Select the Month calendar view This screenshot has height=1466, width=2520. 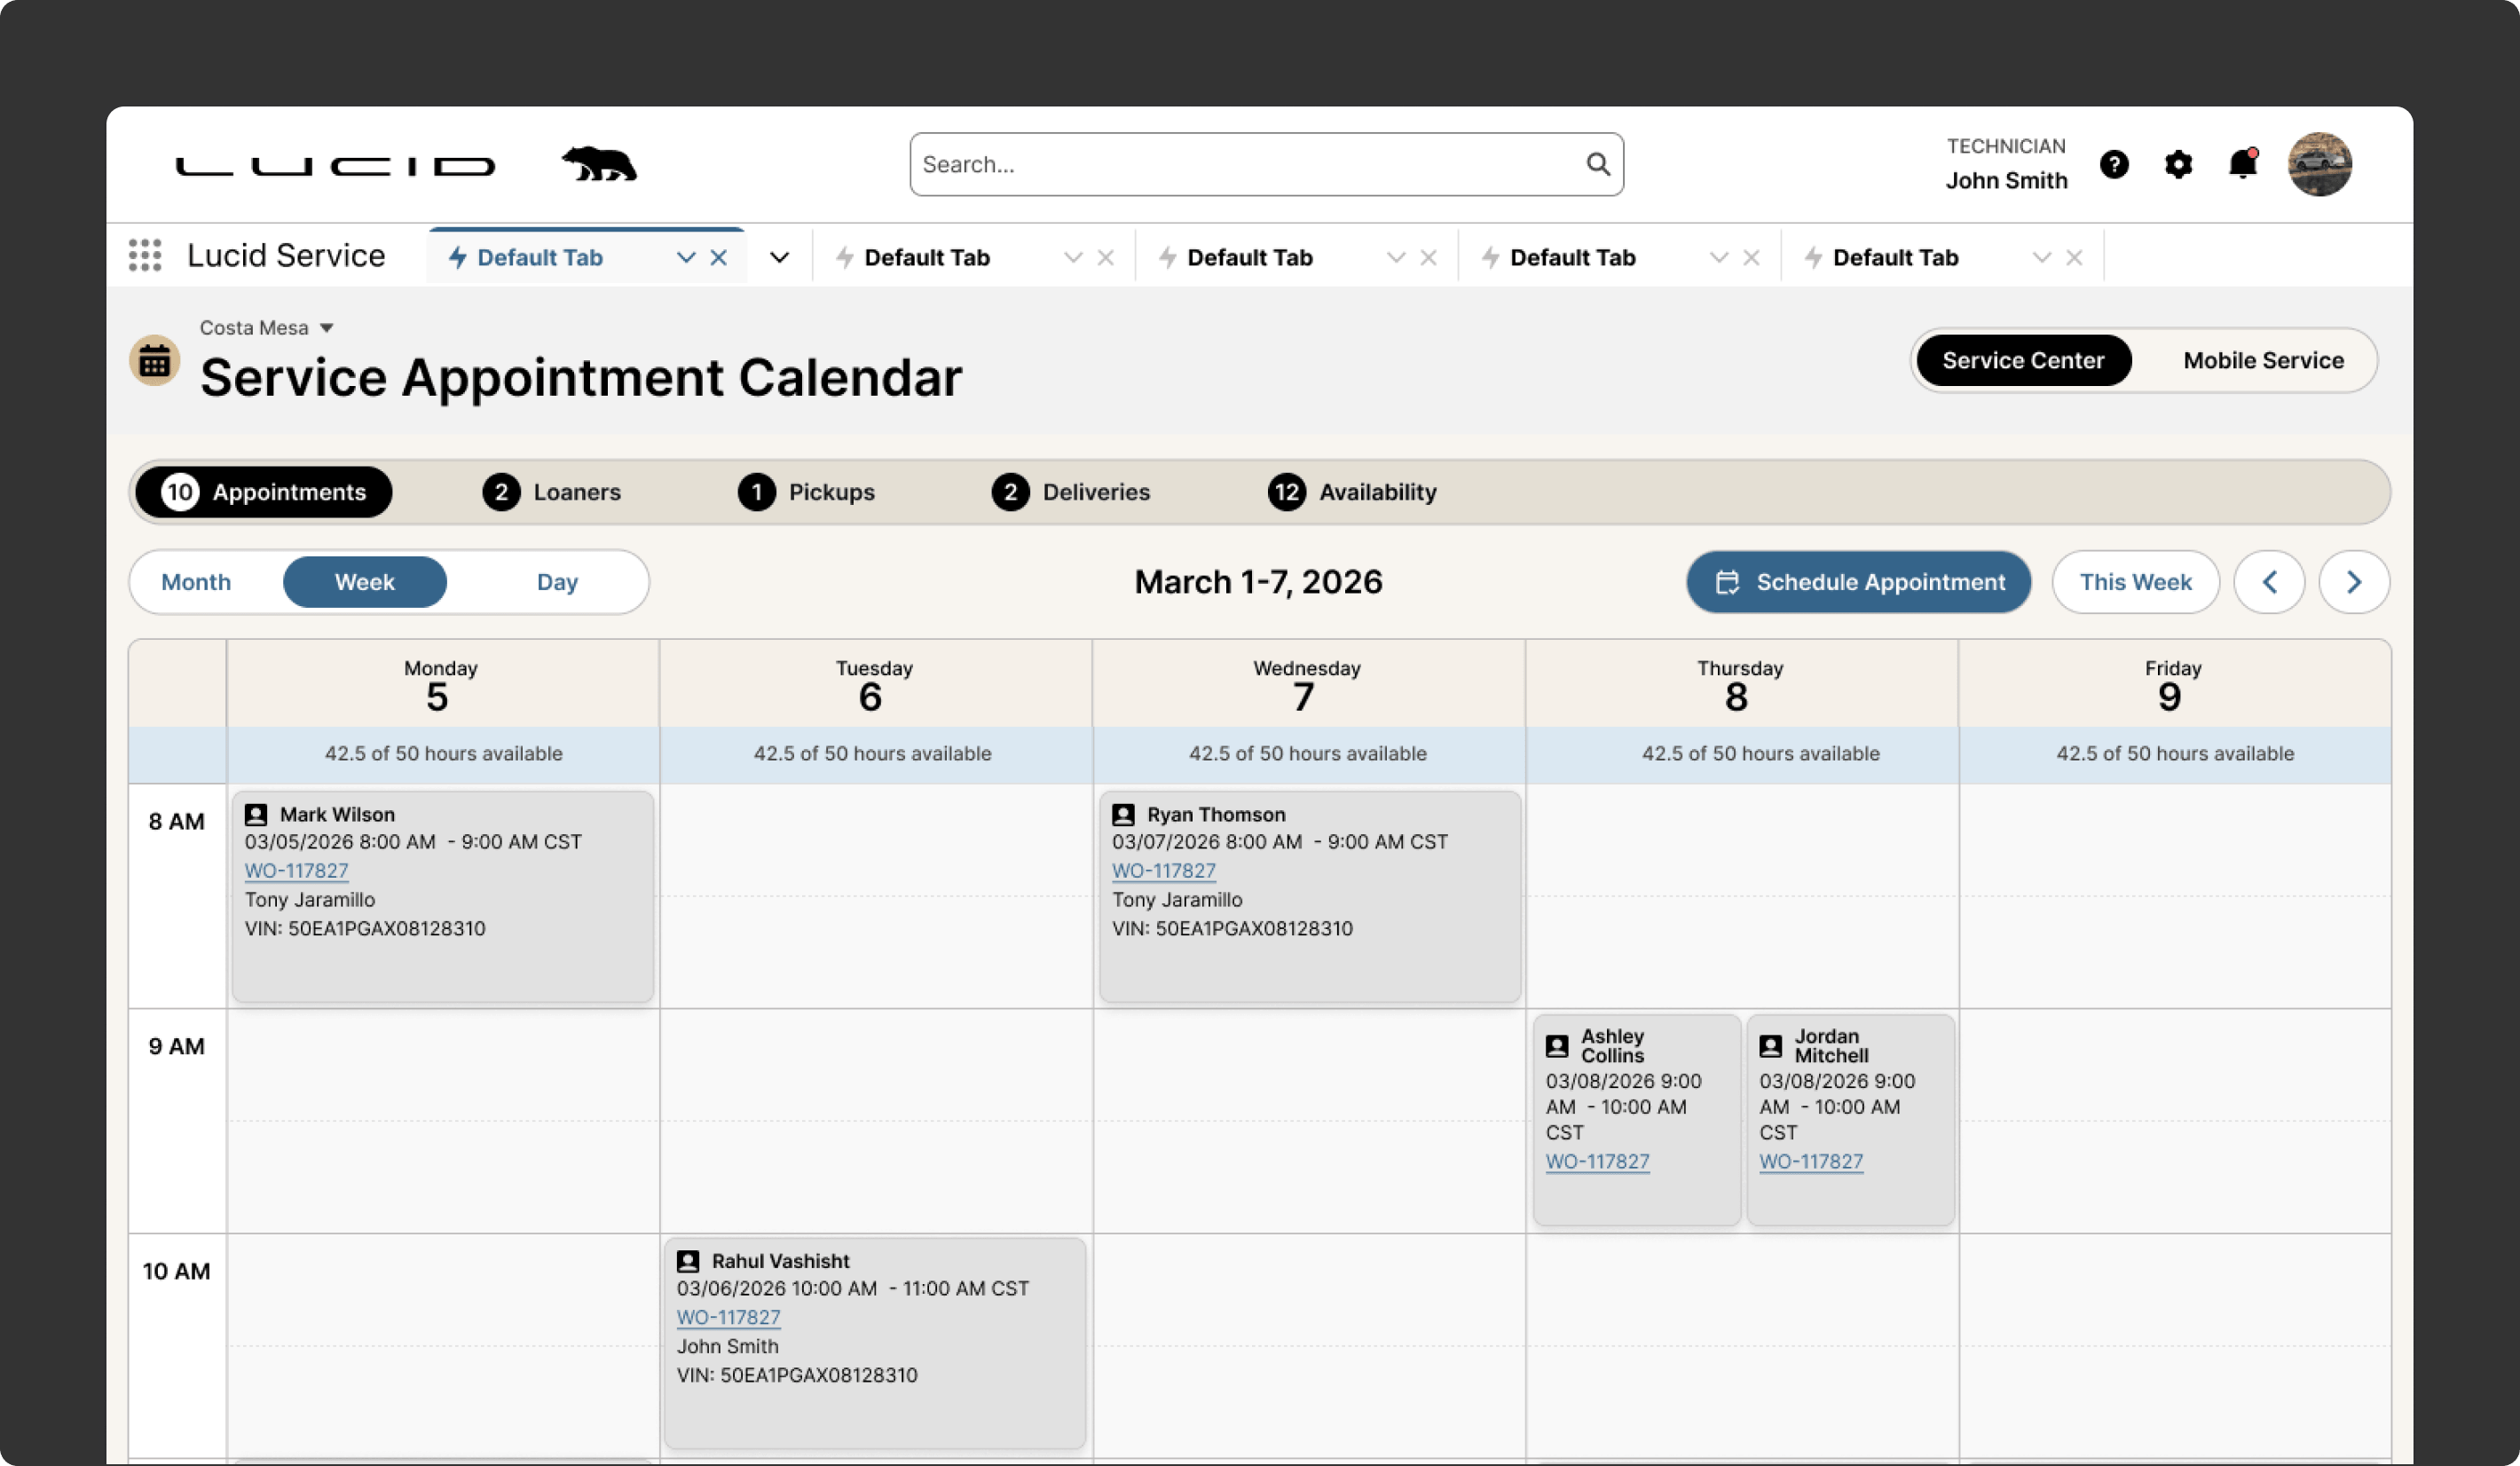196,582
